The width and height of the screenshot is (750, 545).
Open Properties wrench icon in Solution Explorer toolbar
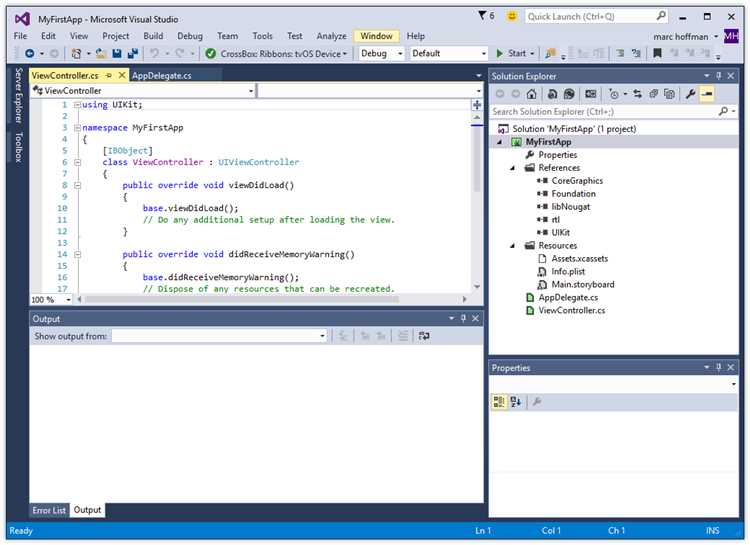tap(690, 94)
